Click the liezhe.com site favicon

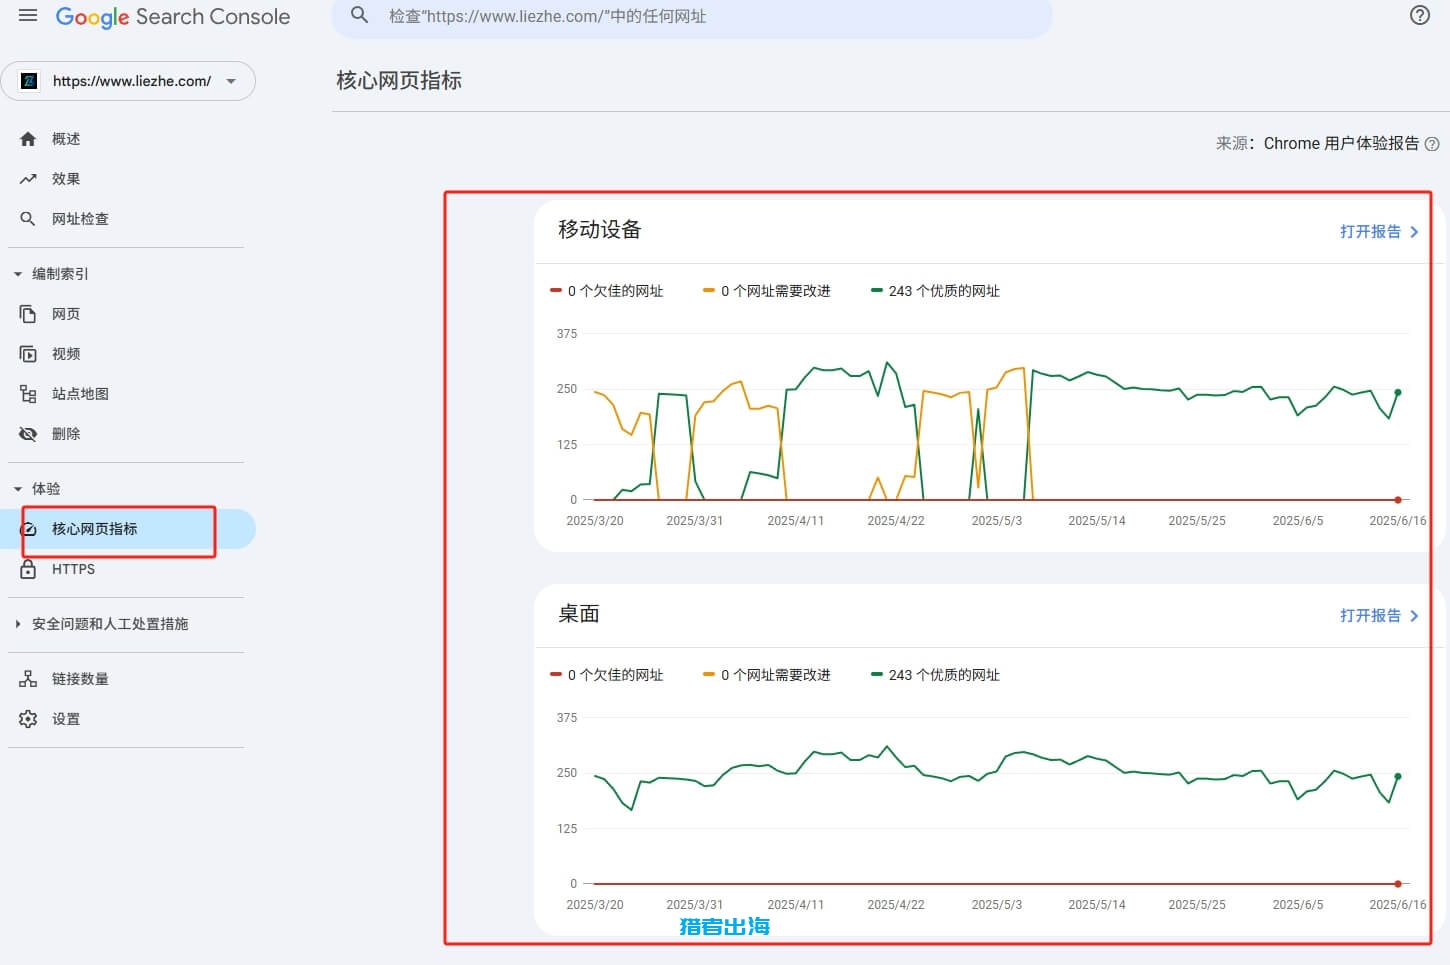tap(30, 81)
